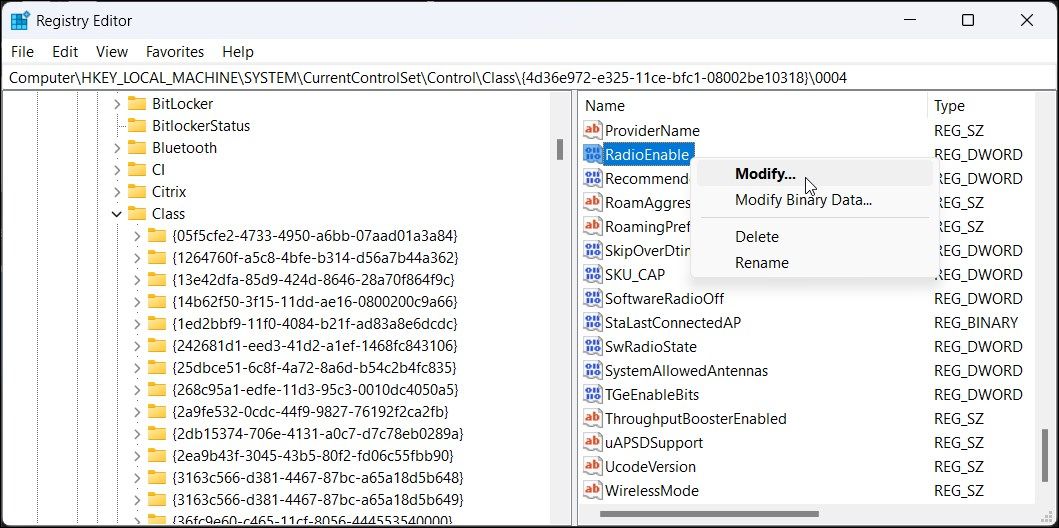
Task: Click the BitlockerStatus folder icon
Action: point(137,126)
